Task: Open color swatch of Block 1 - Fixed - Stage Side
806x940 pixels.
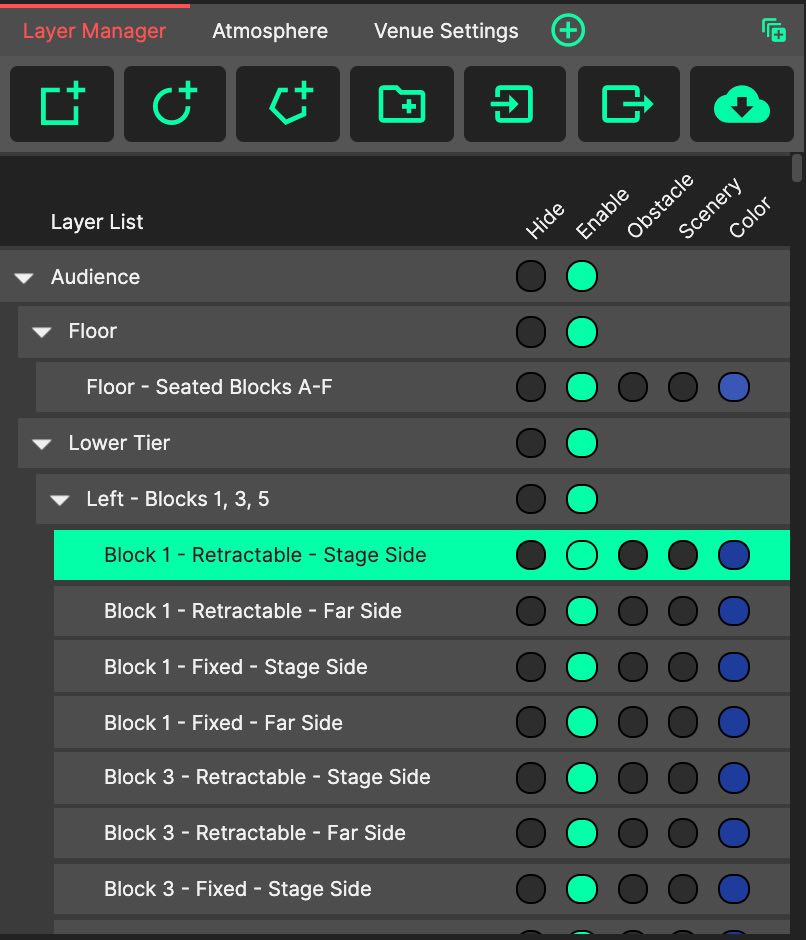Action: (x=734, y=667)
